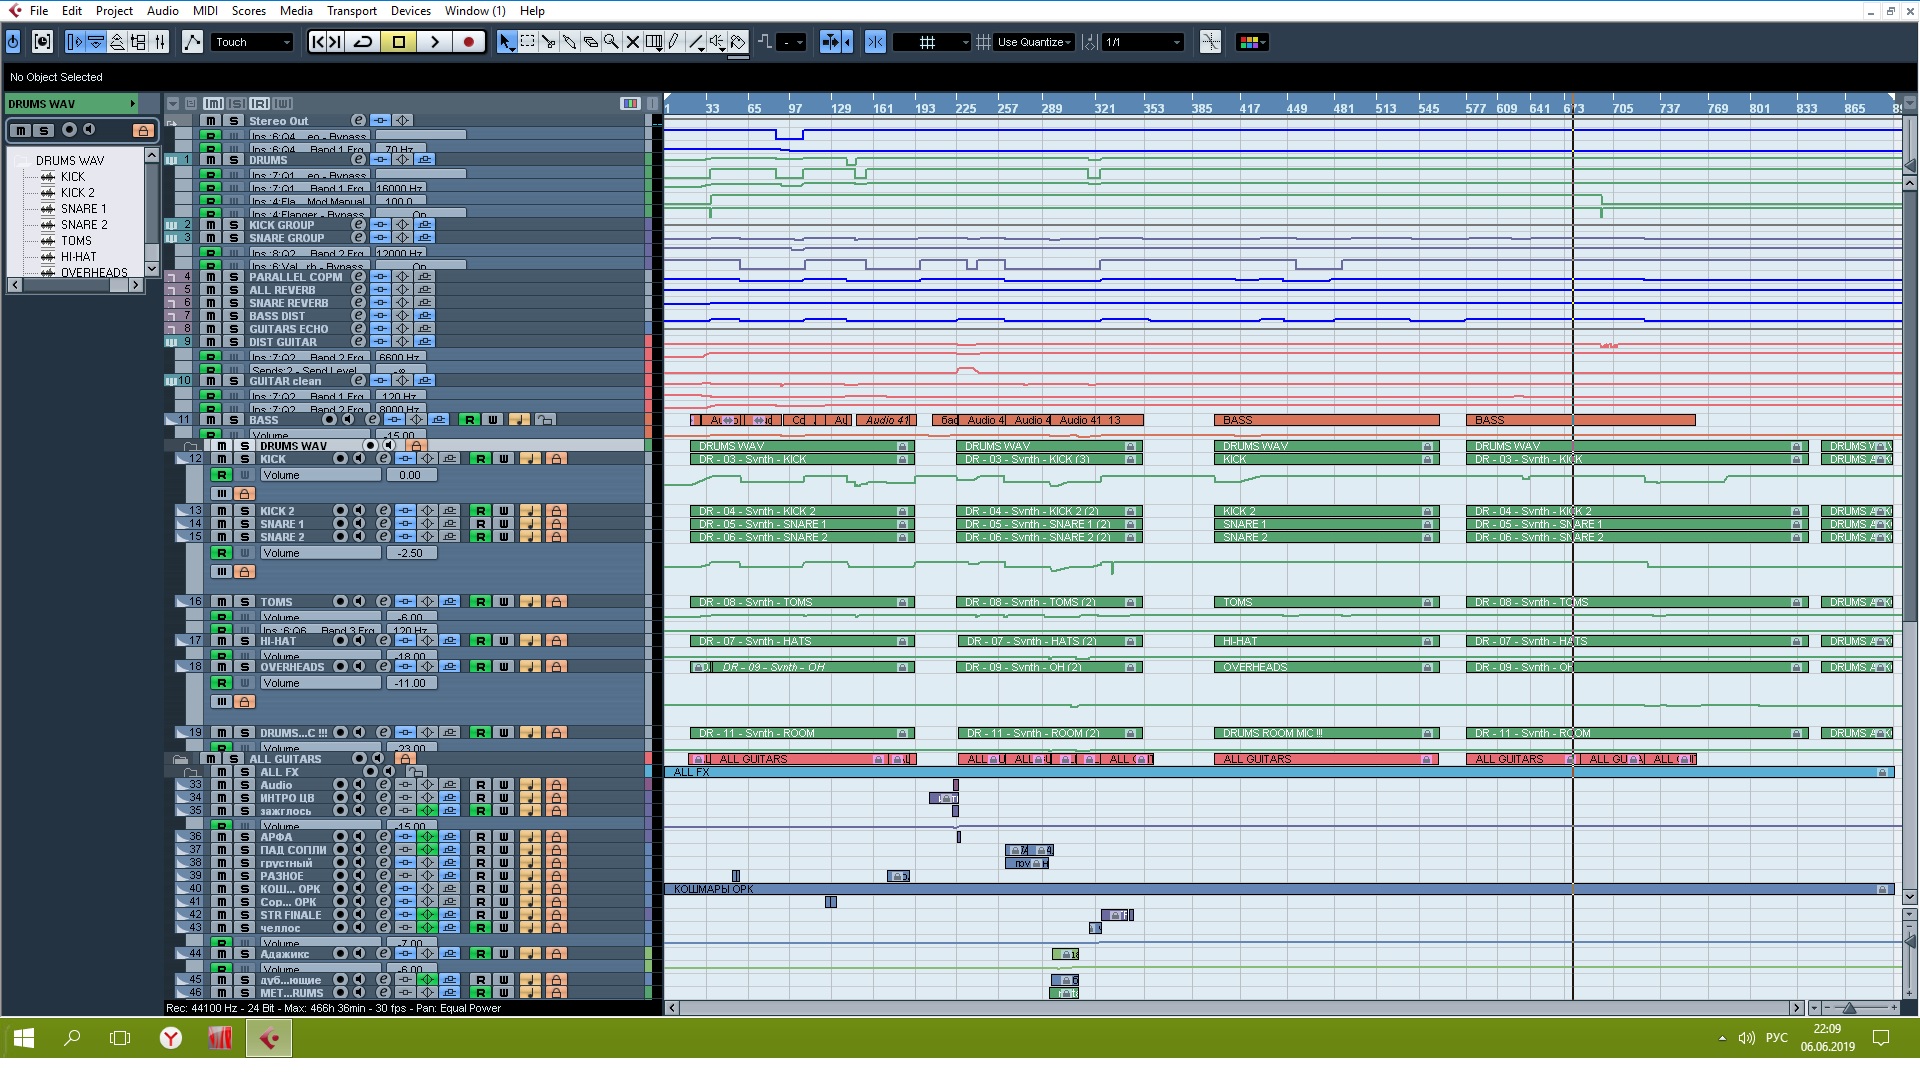Viewport: 1920px width, 1080px height.
Task: Open the Transport menu
Action: pyautogui.click(x=352, y=11)
